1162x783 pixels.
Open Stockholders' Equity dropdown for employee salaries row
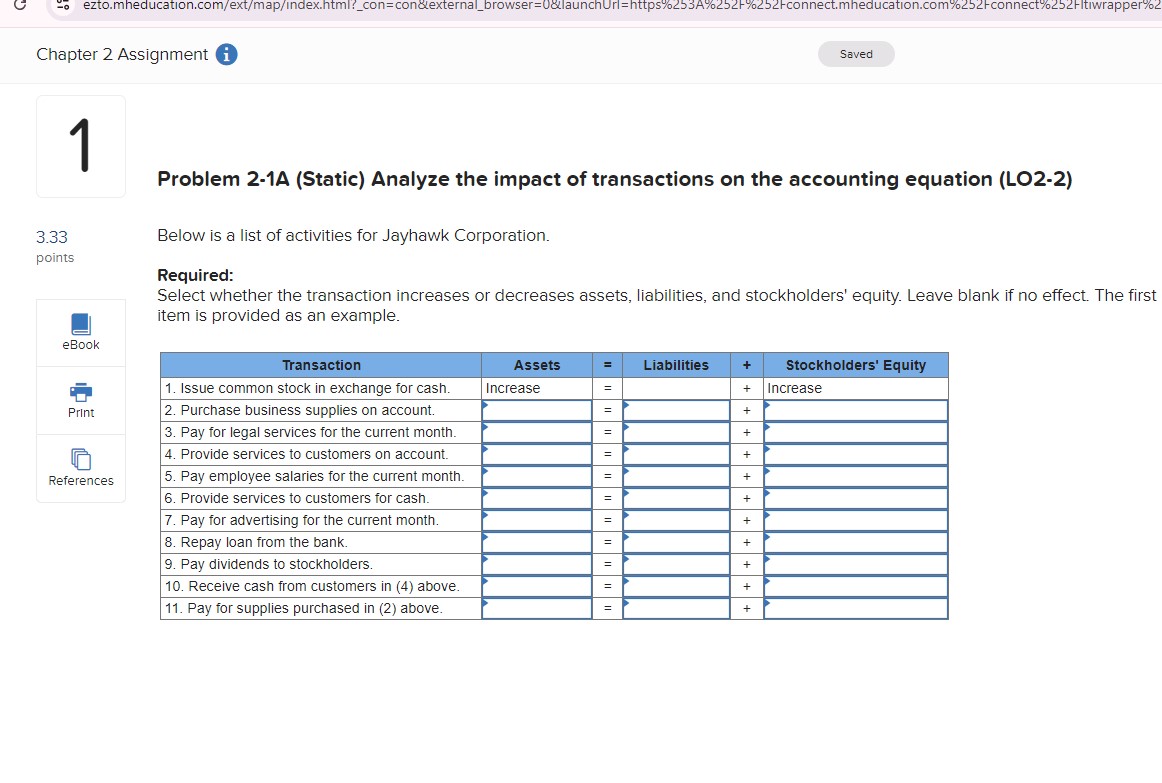855,476
